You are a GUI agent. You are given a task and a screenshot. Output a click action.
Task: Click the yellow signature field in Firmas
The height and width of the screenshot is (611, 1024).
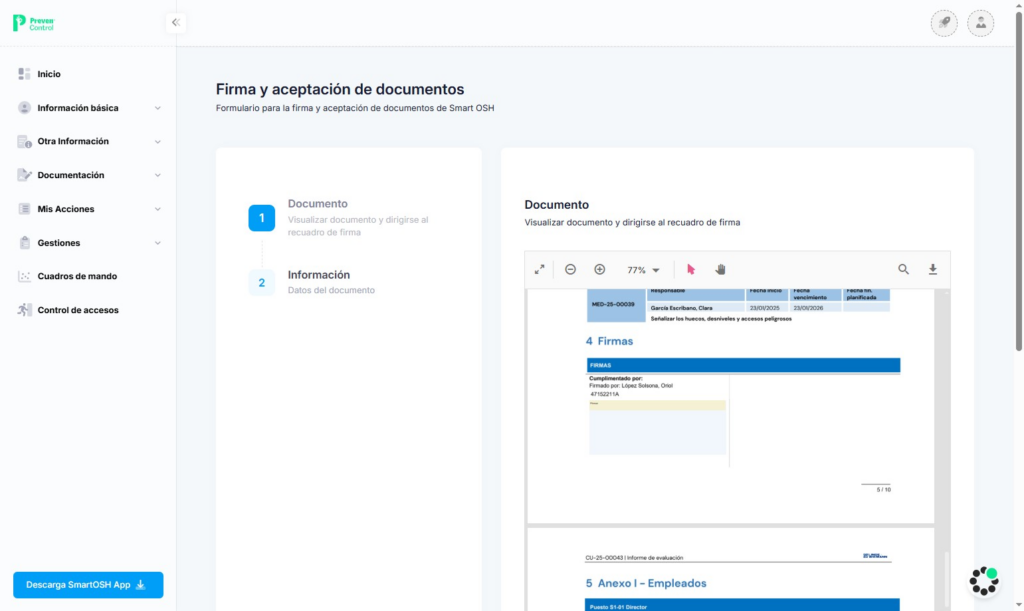coord(657,405)
